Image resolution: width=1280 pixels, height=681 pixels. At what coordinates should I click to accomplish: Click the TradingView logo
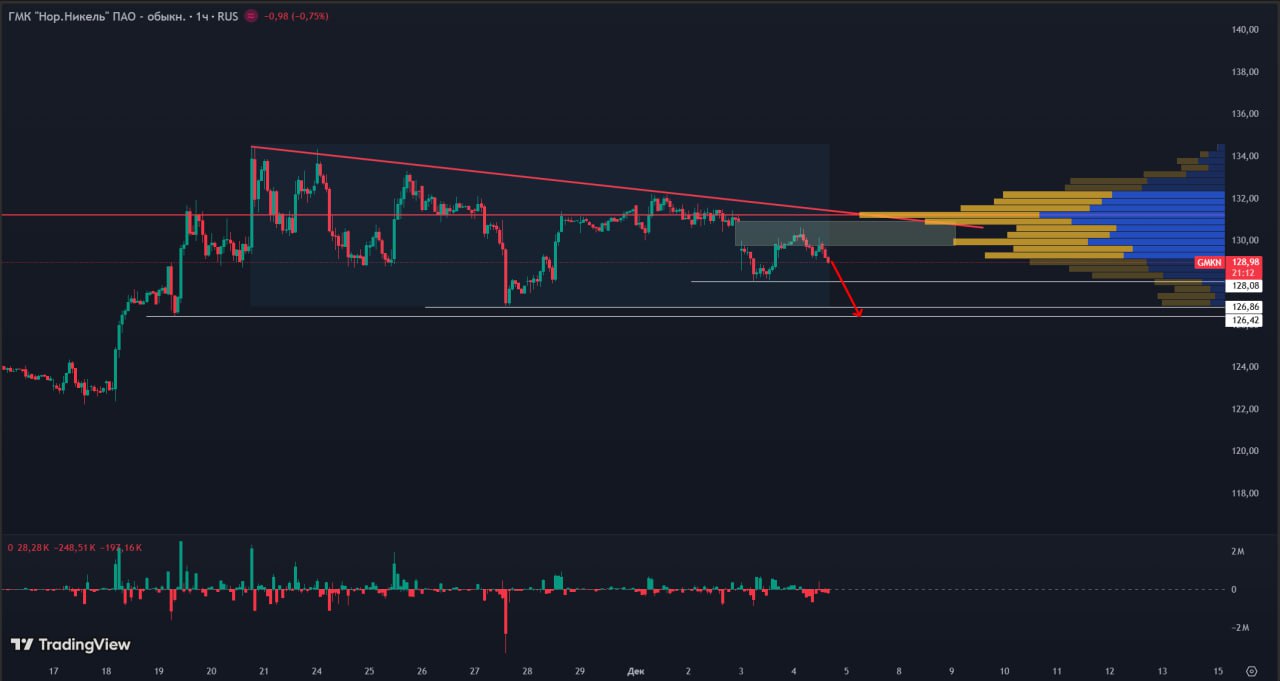point(70,645)
